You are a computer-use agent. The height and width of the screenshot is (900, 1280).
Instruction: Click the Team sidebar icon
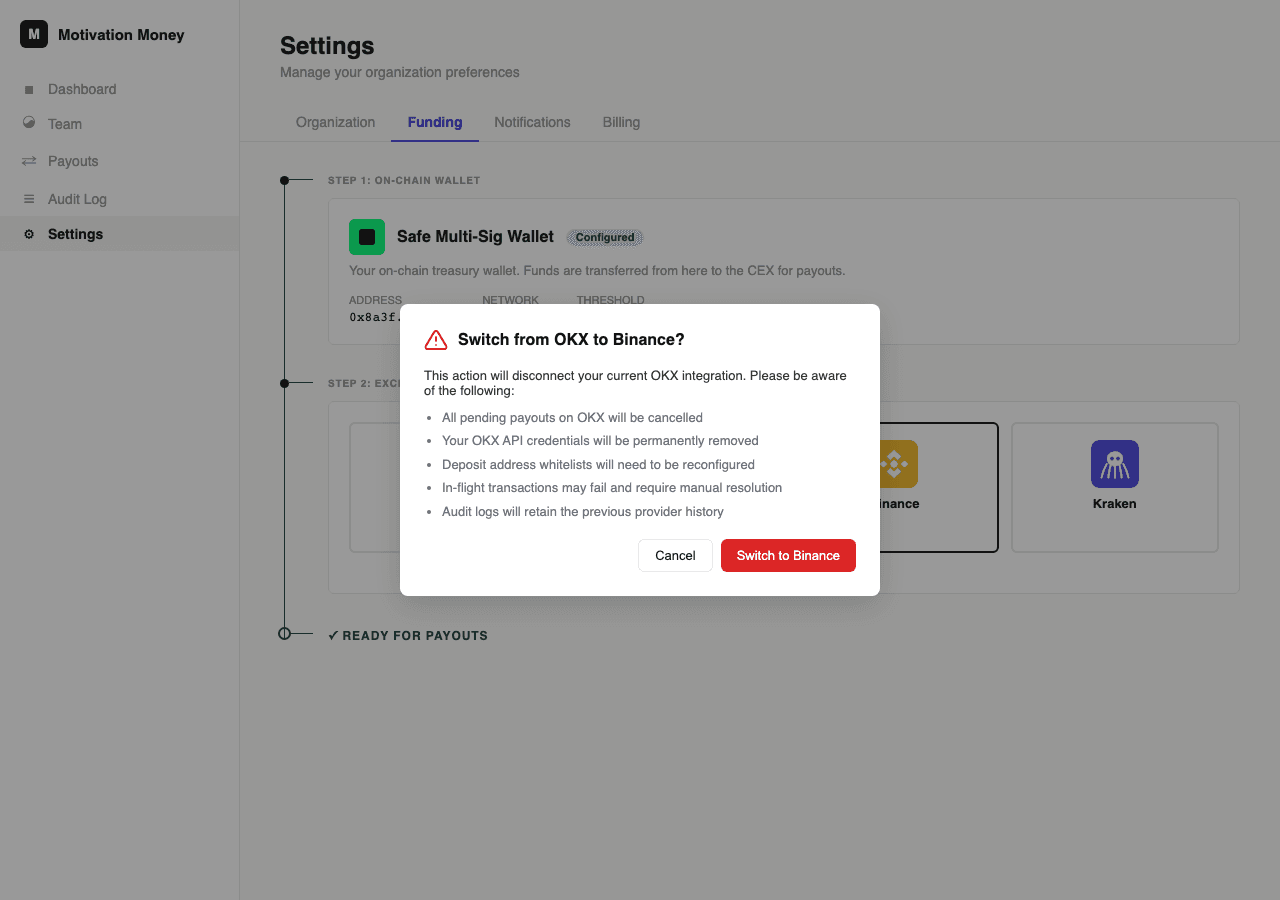coord(29,123)
